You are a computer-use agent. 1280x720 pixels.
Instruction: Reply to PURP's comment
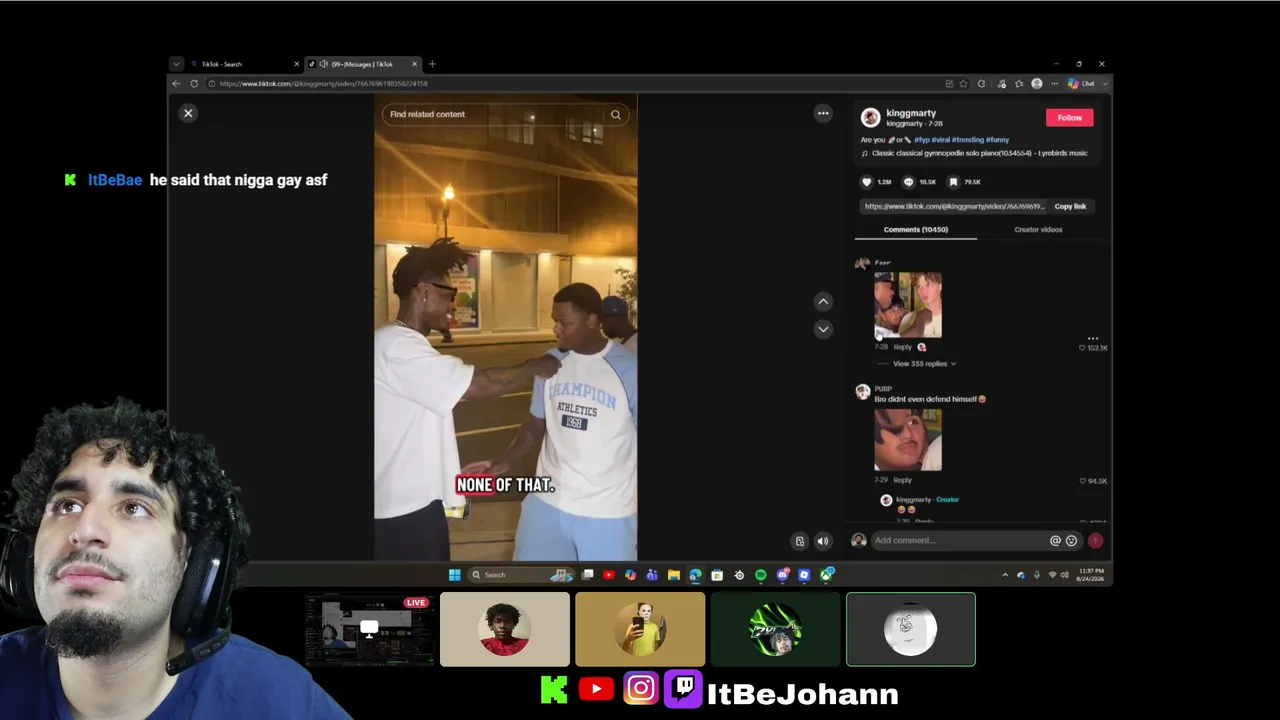pos(903,480)
